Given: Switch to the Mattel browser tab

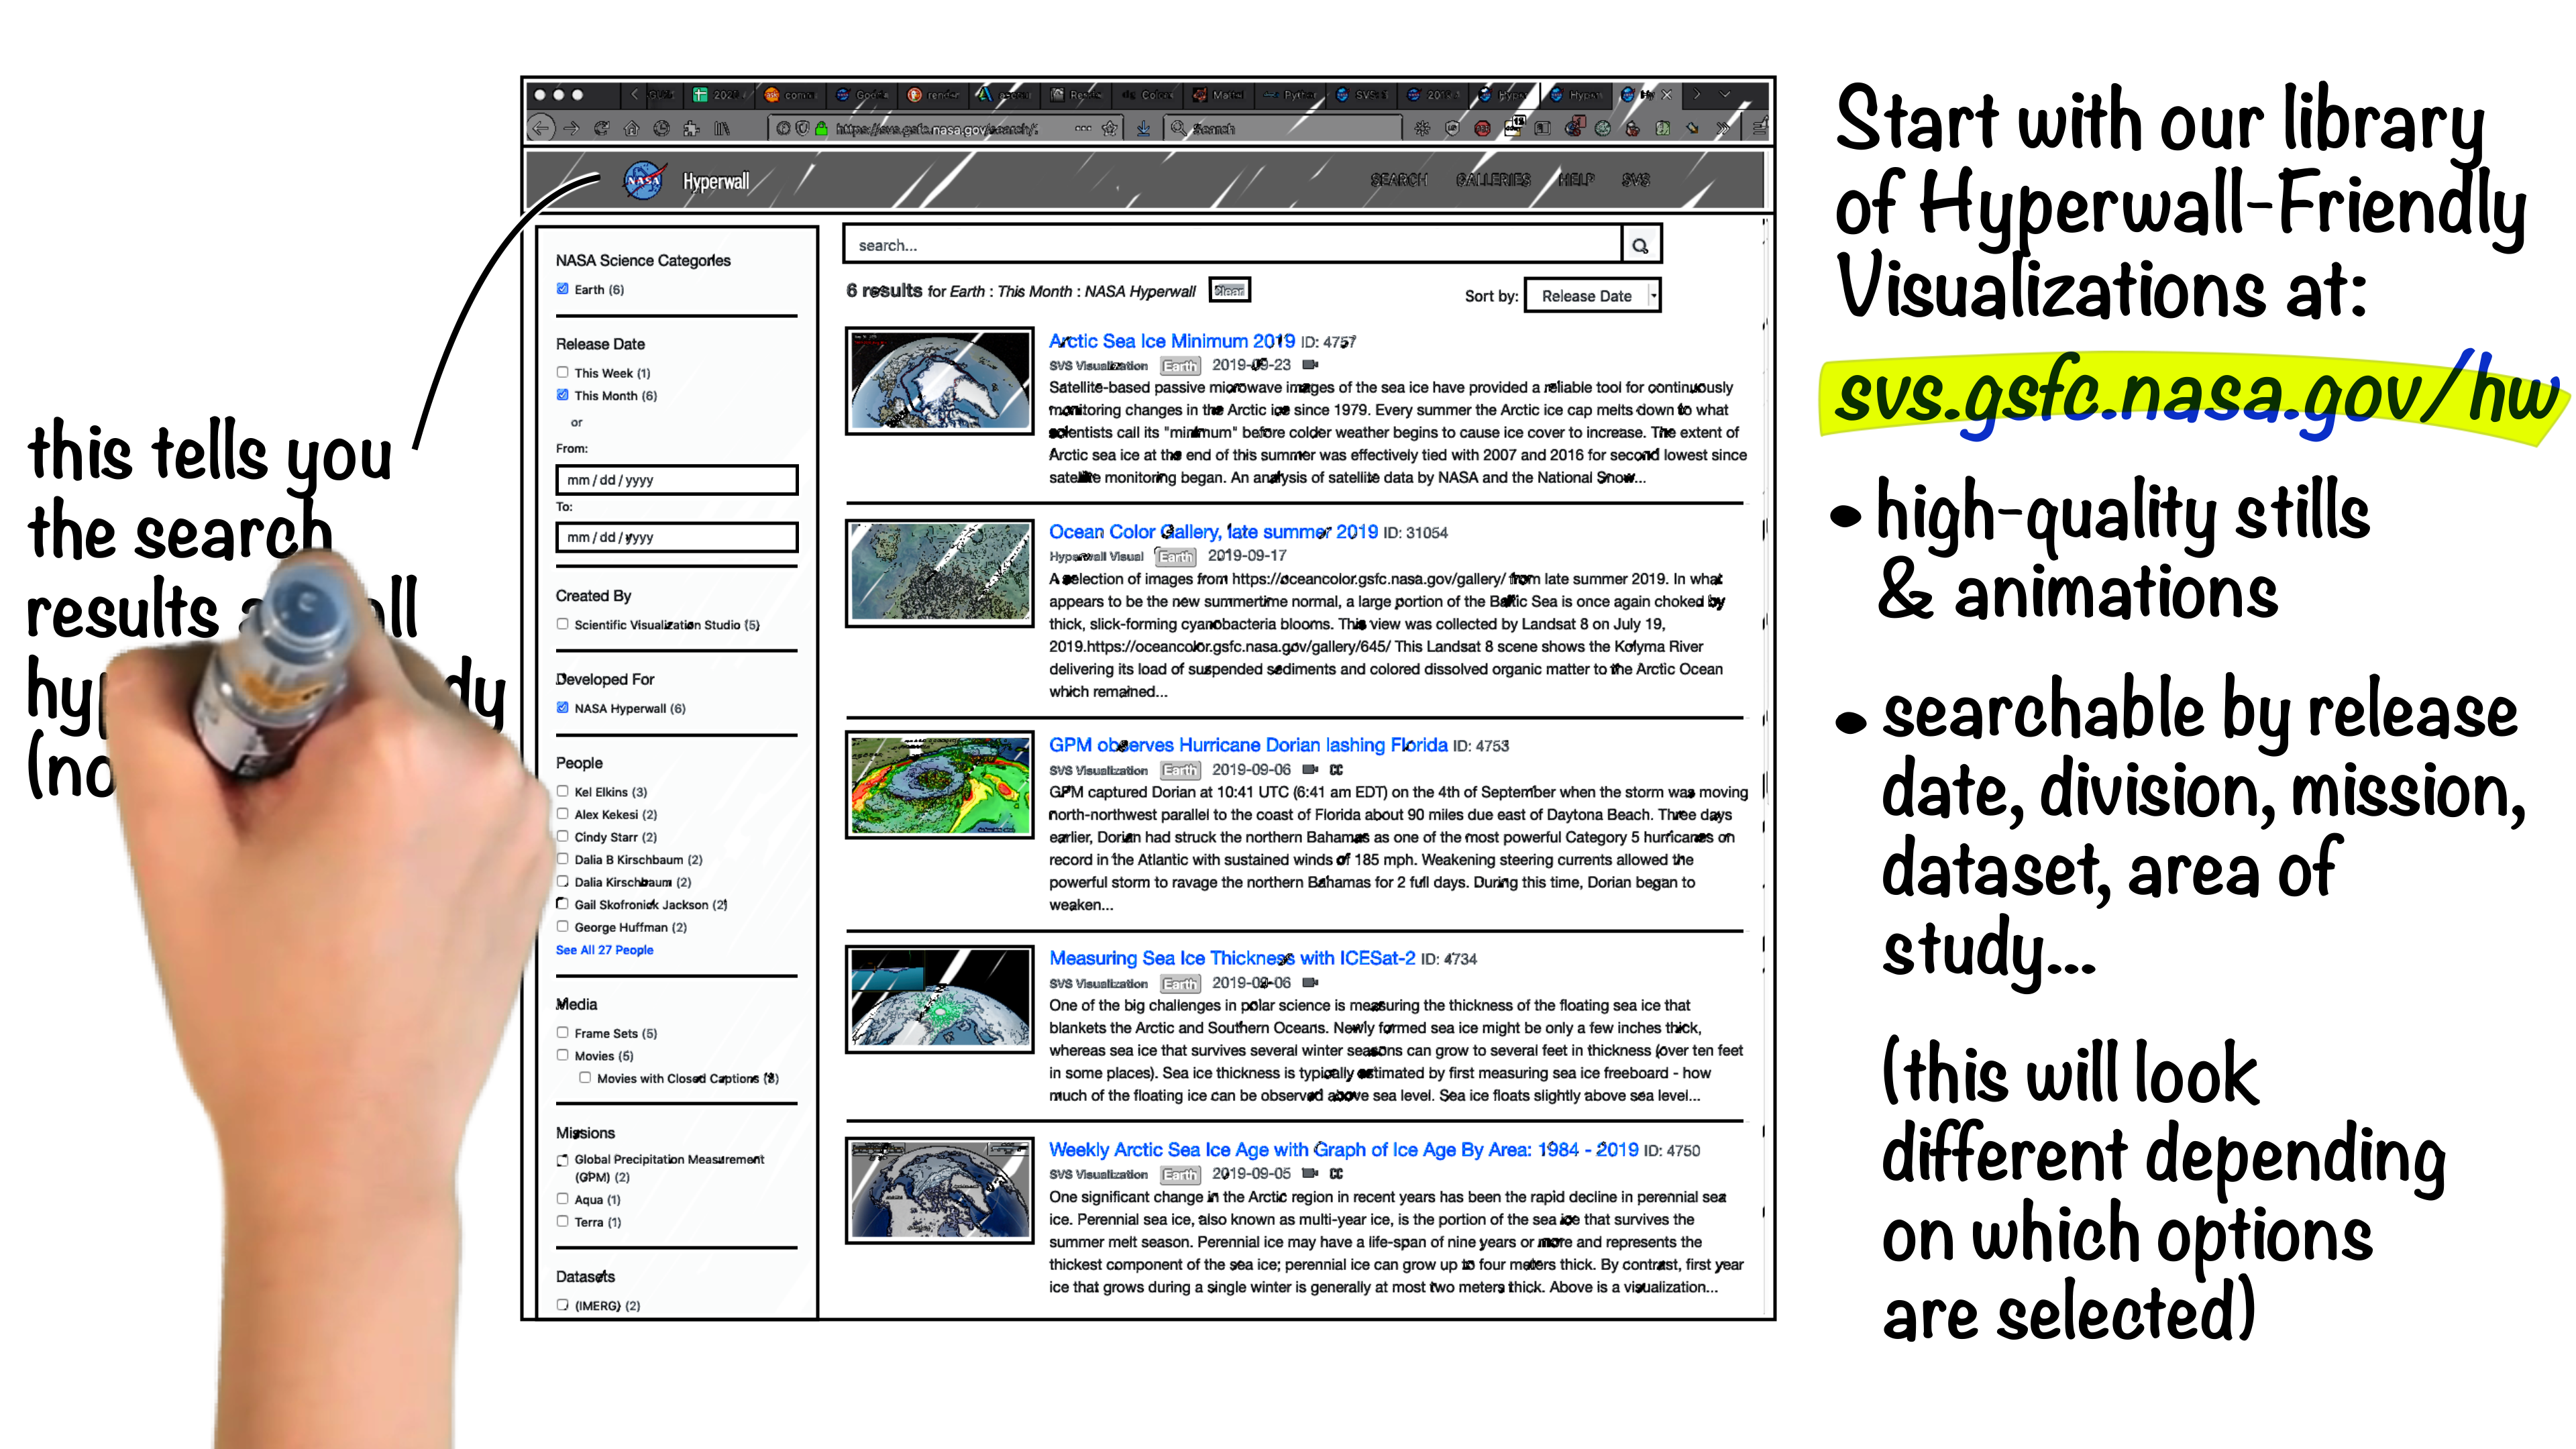Looking at the screenshot, I should [1218, 95].
